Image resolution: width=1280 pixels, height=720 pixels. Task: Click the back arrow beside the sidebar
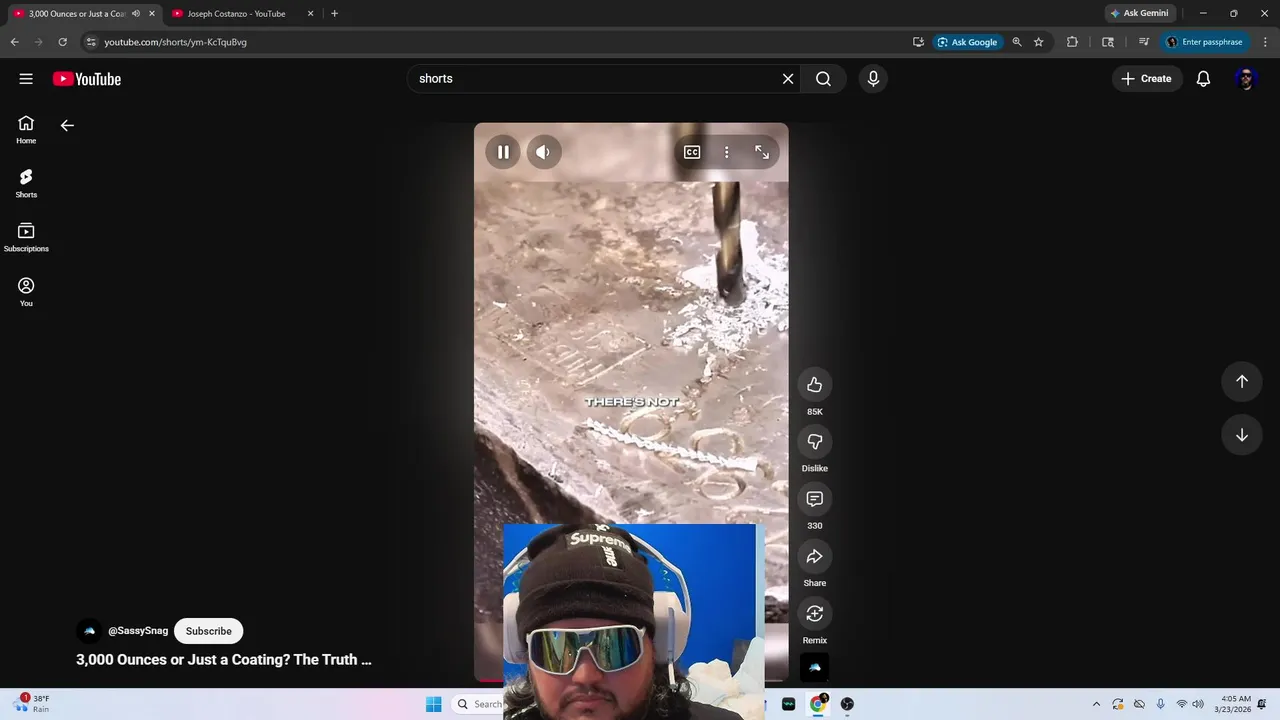(x=67, y=126)
